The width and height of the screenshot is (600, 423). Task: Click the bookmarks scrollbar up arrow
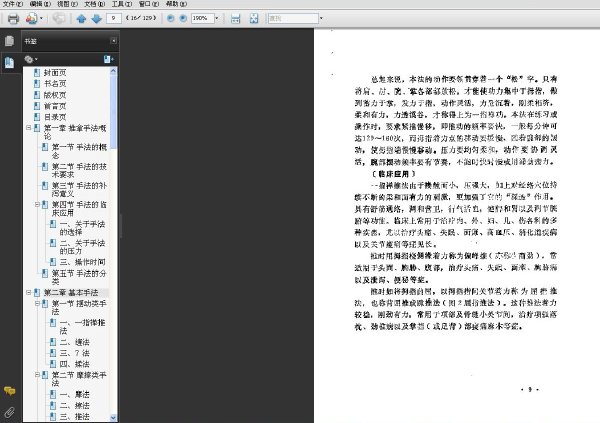pyautogui.click(x=113, y=71)
